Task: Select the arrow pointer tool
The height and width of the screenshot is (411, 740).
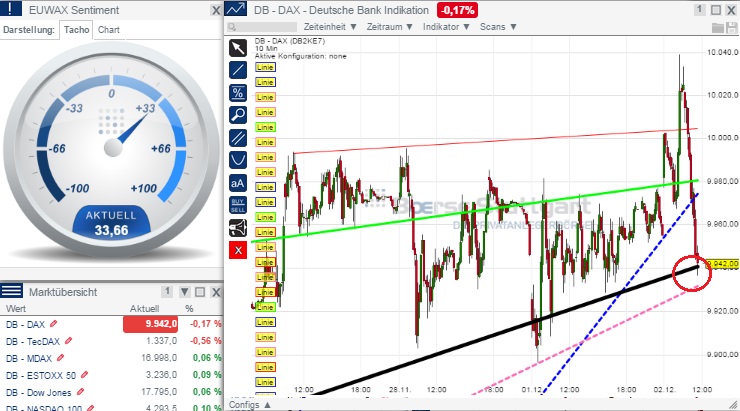Action: (x=238, y=48)
